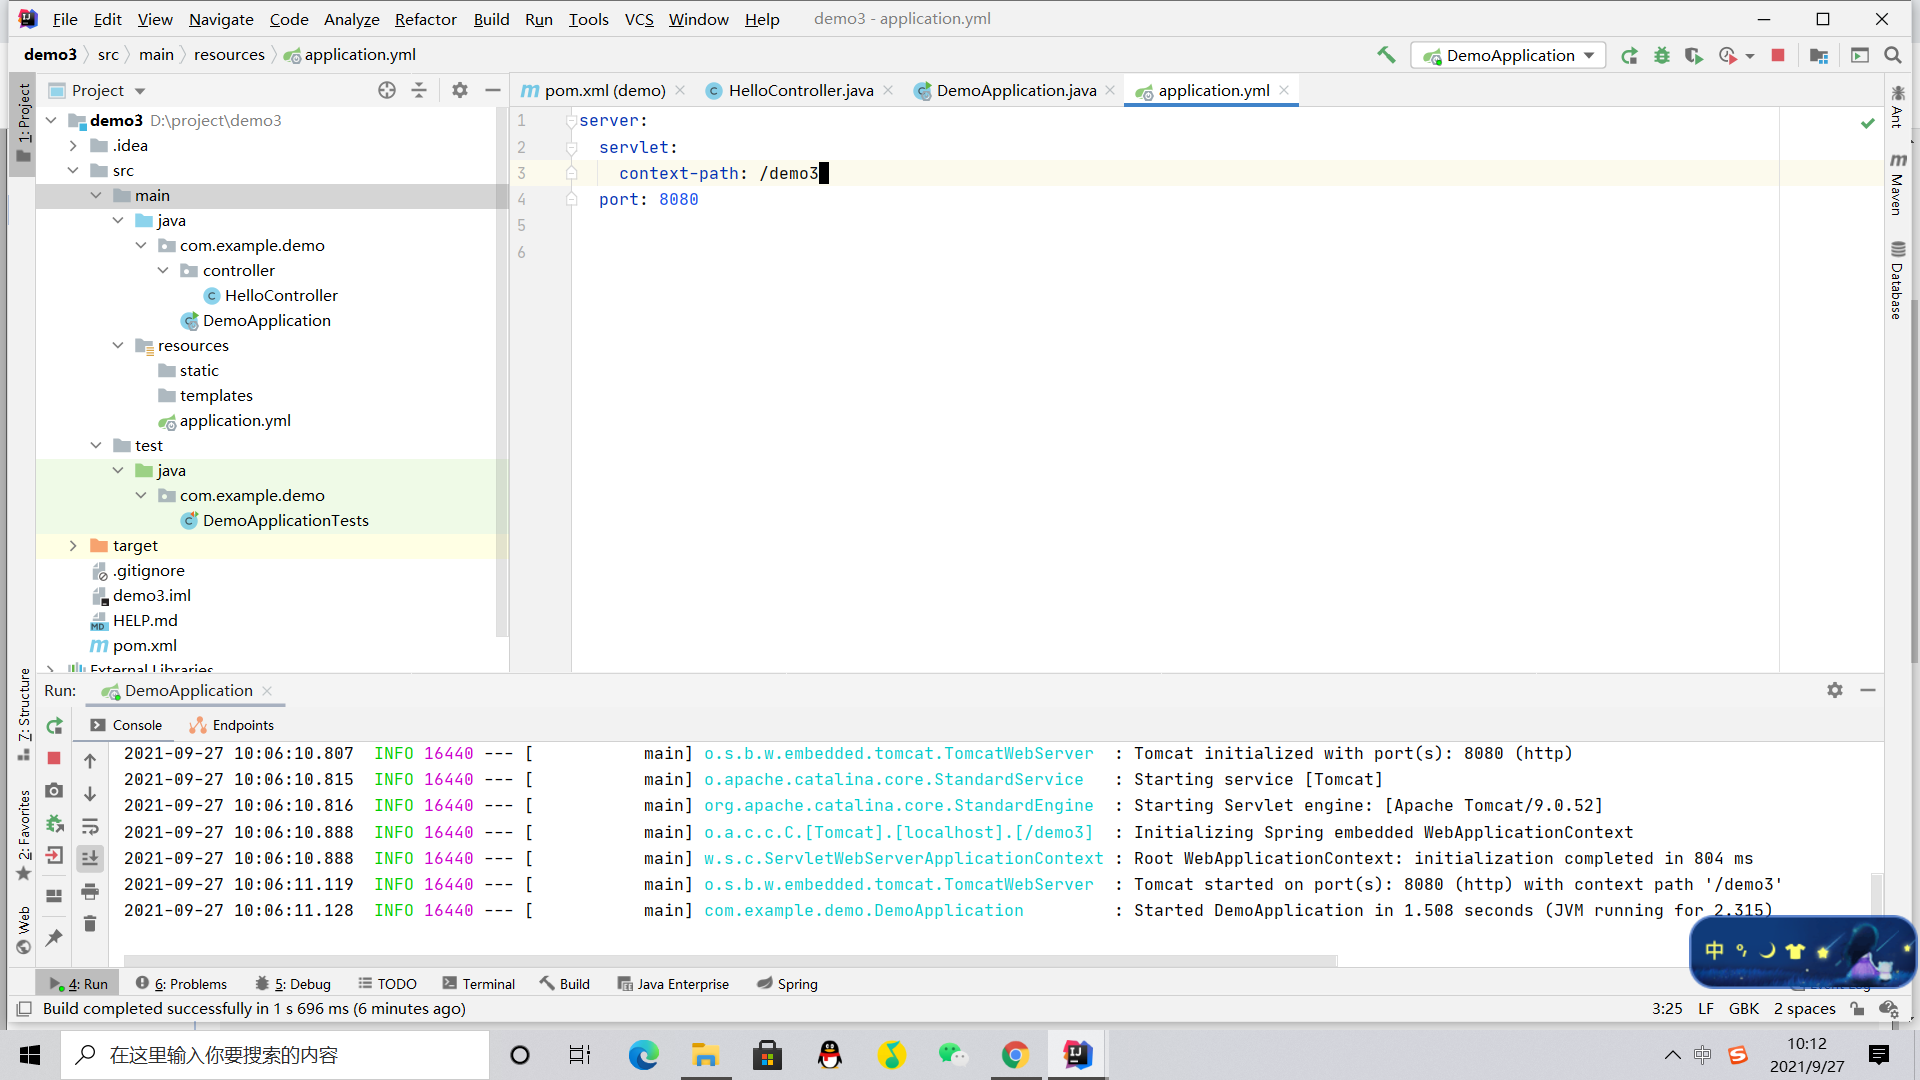Click the locate-in-project crosshair icon
1920x1080 pixels.
(x=387, y=90)
